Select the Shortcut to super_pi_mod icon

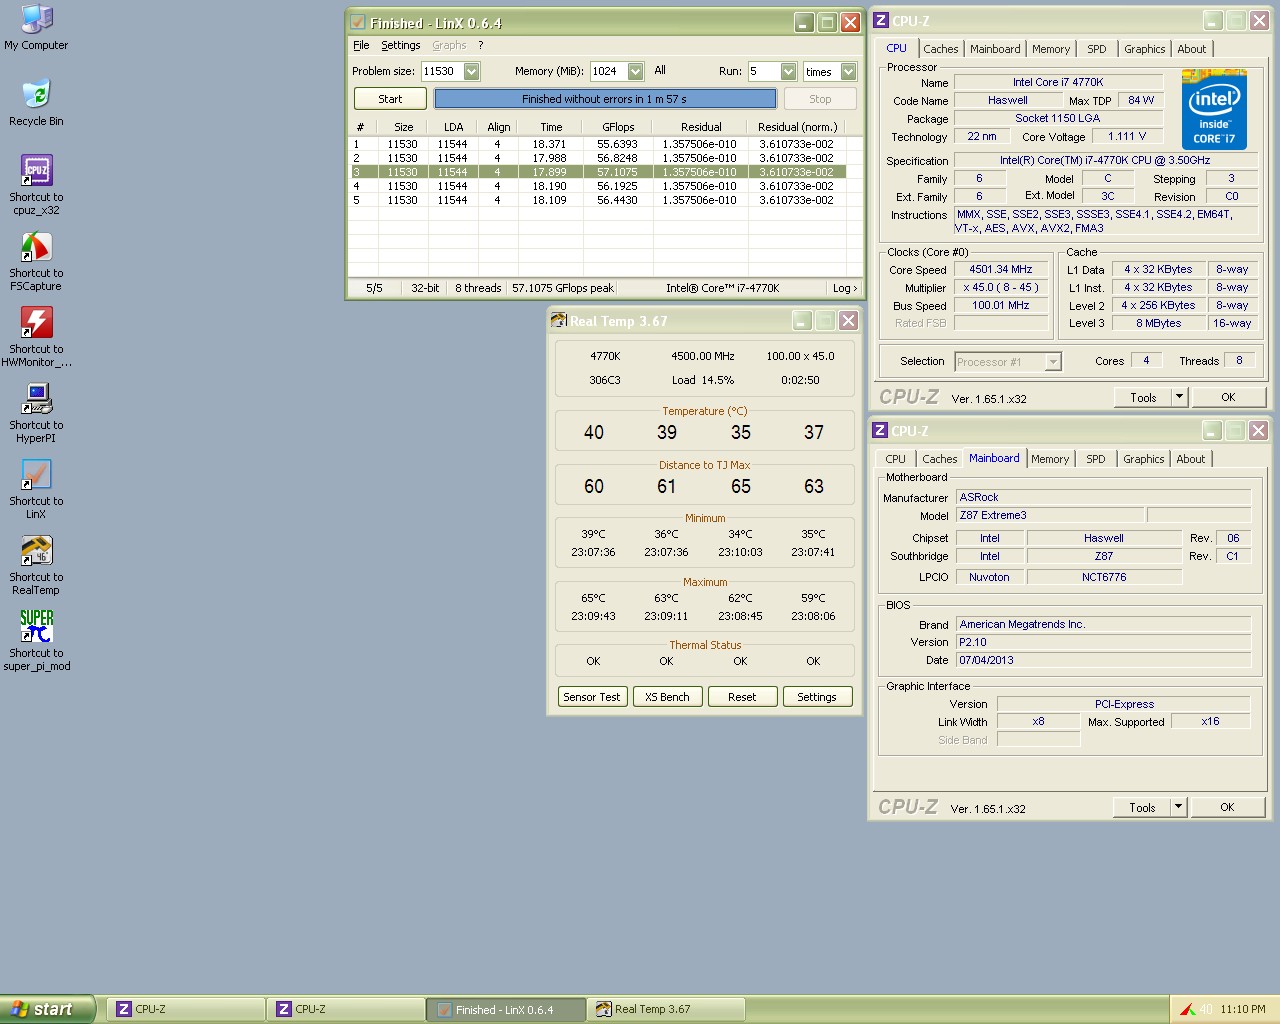tap(36, 641)
